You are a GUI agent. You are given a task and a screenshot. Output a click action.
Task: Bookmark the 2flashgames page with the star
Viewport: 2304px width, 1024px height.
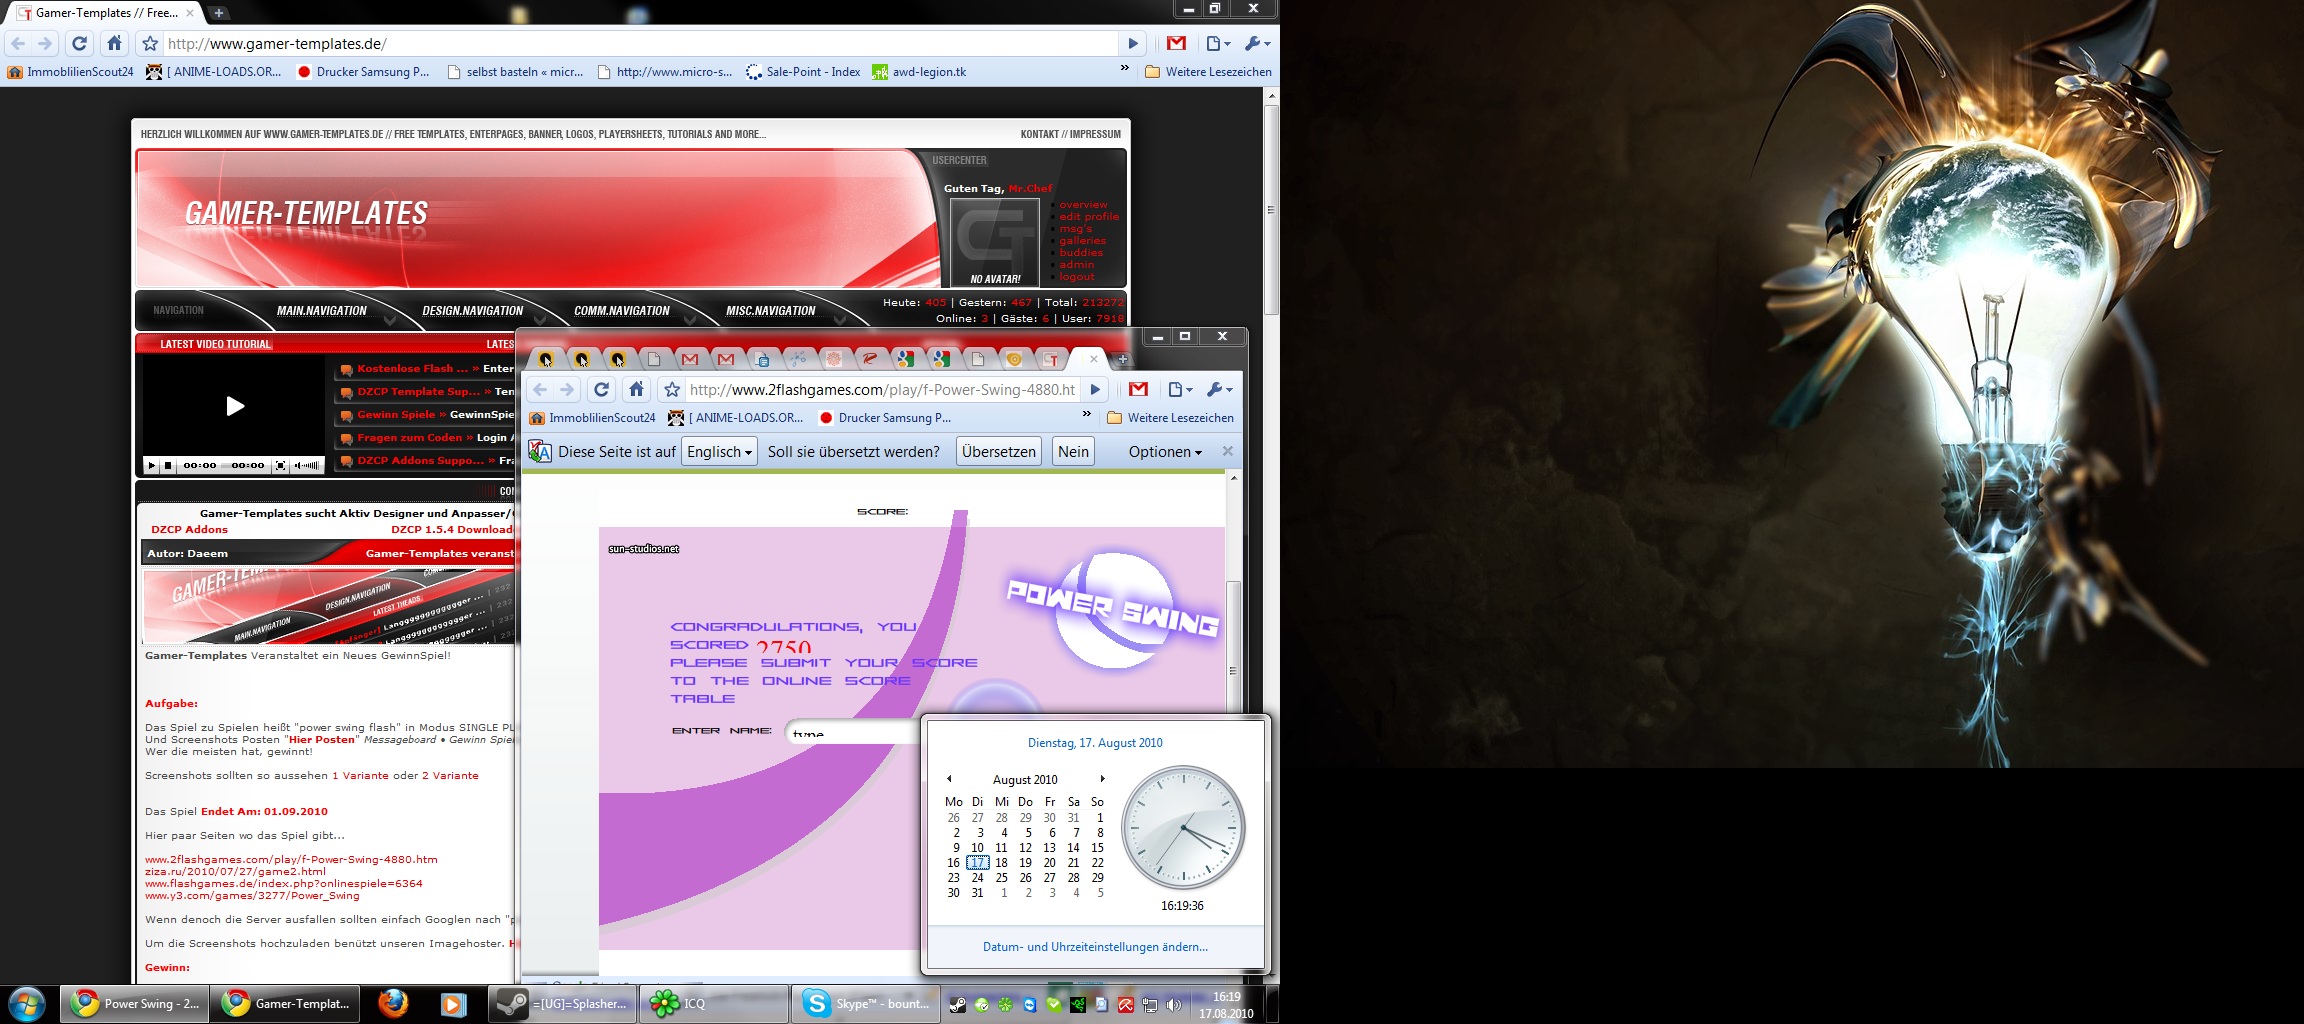(x=672, y=390)
